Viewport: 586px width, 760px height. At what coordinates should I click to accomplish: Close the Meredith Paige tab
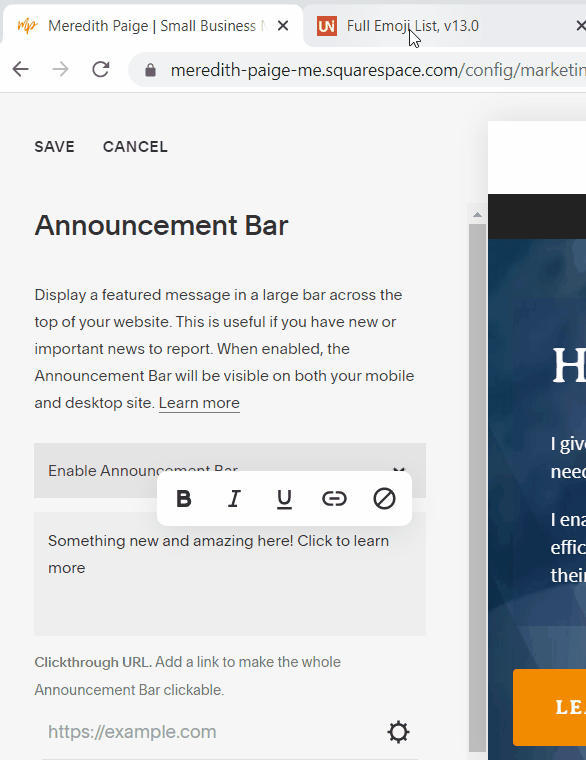coord(283,25)
